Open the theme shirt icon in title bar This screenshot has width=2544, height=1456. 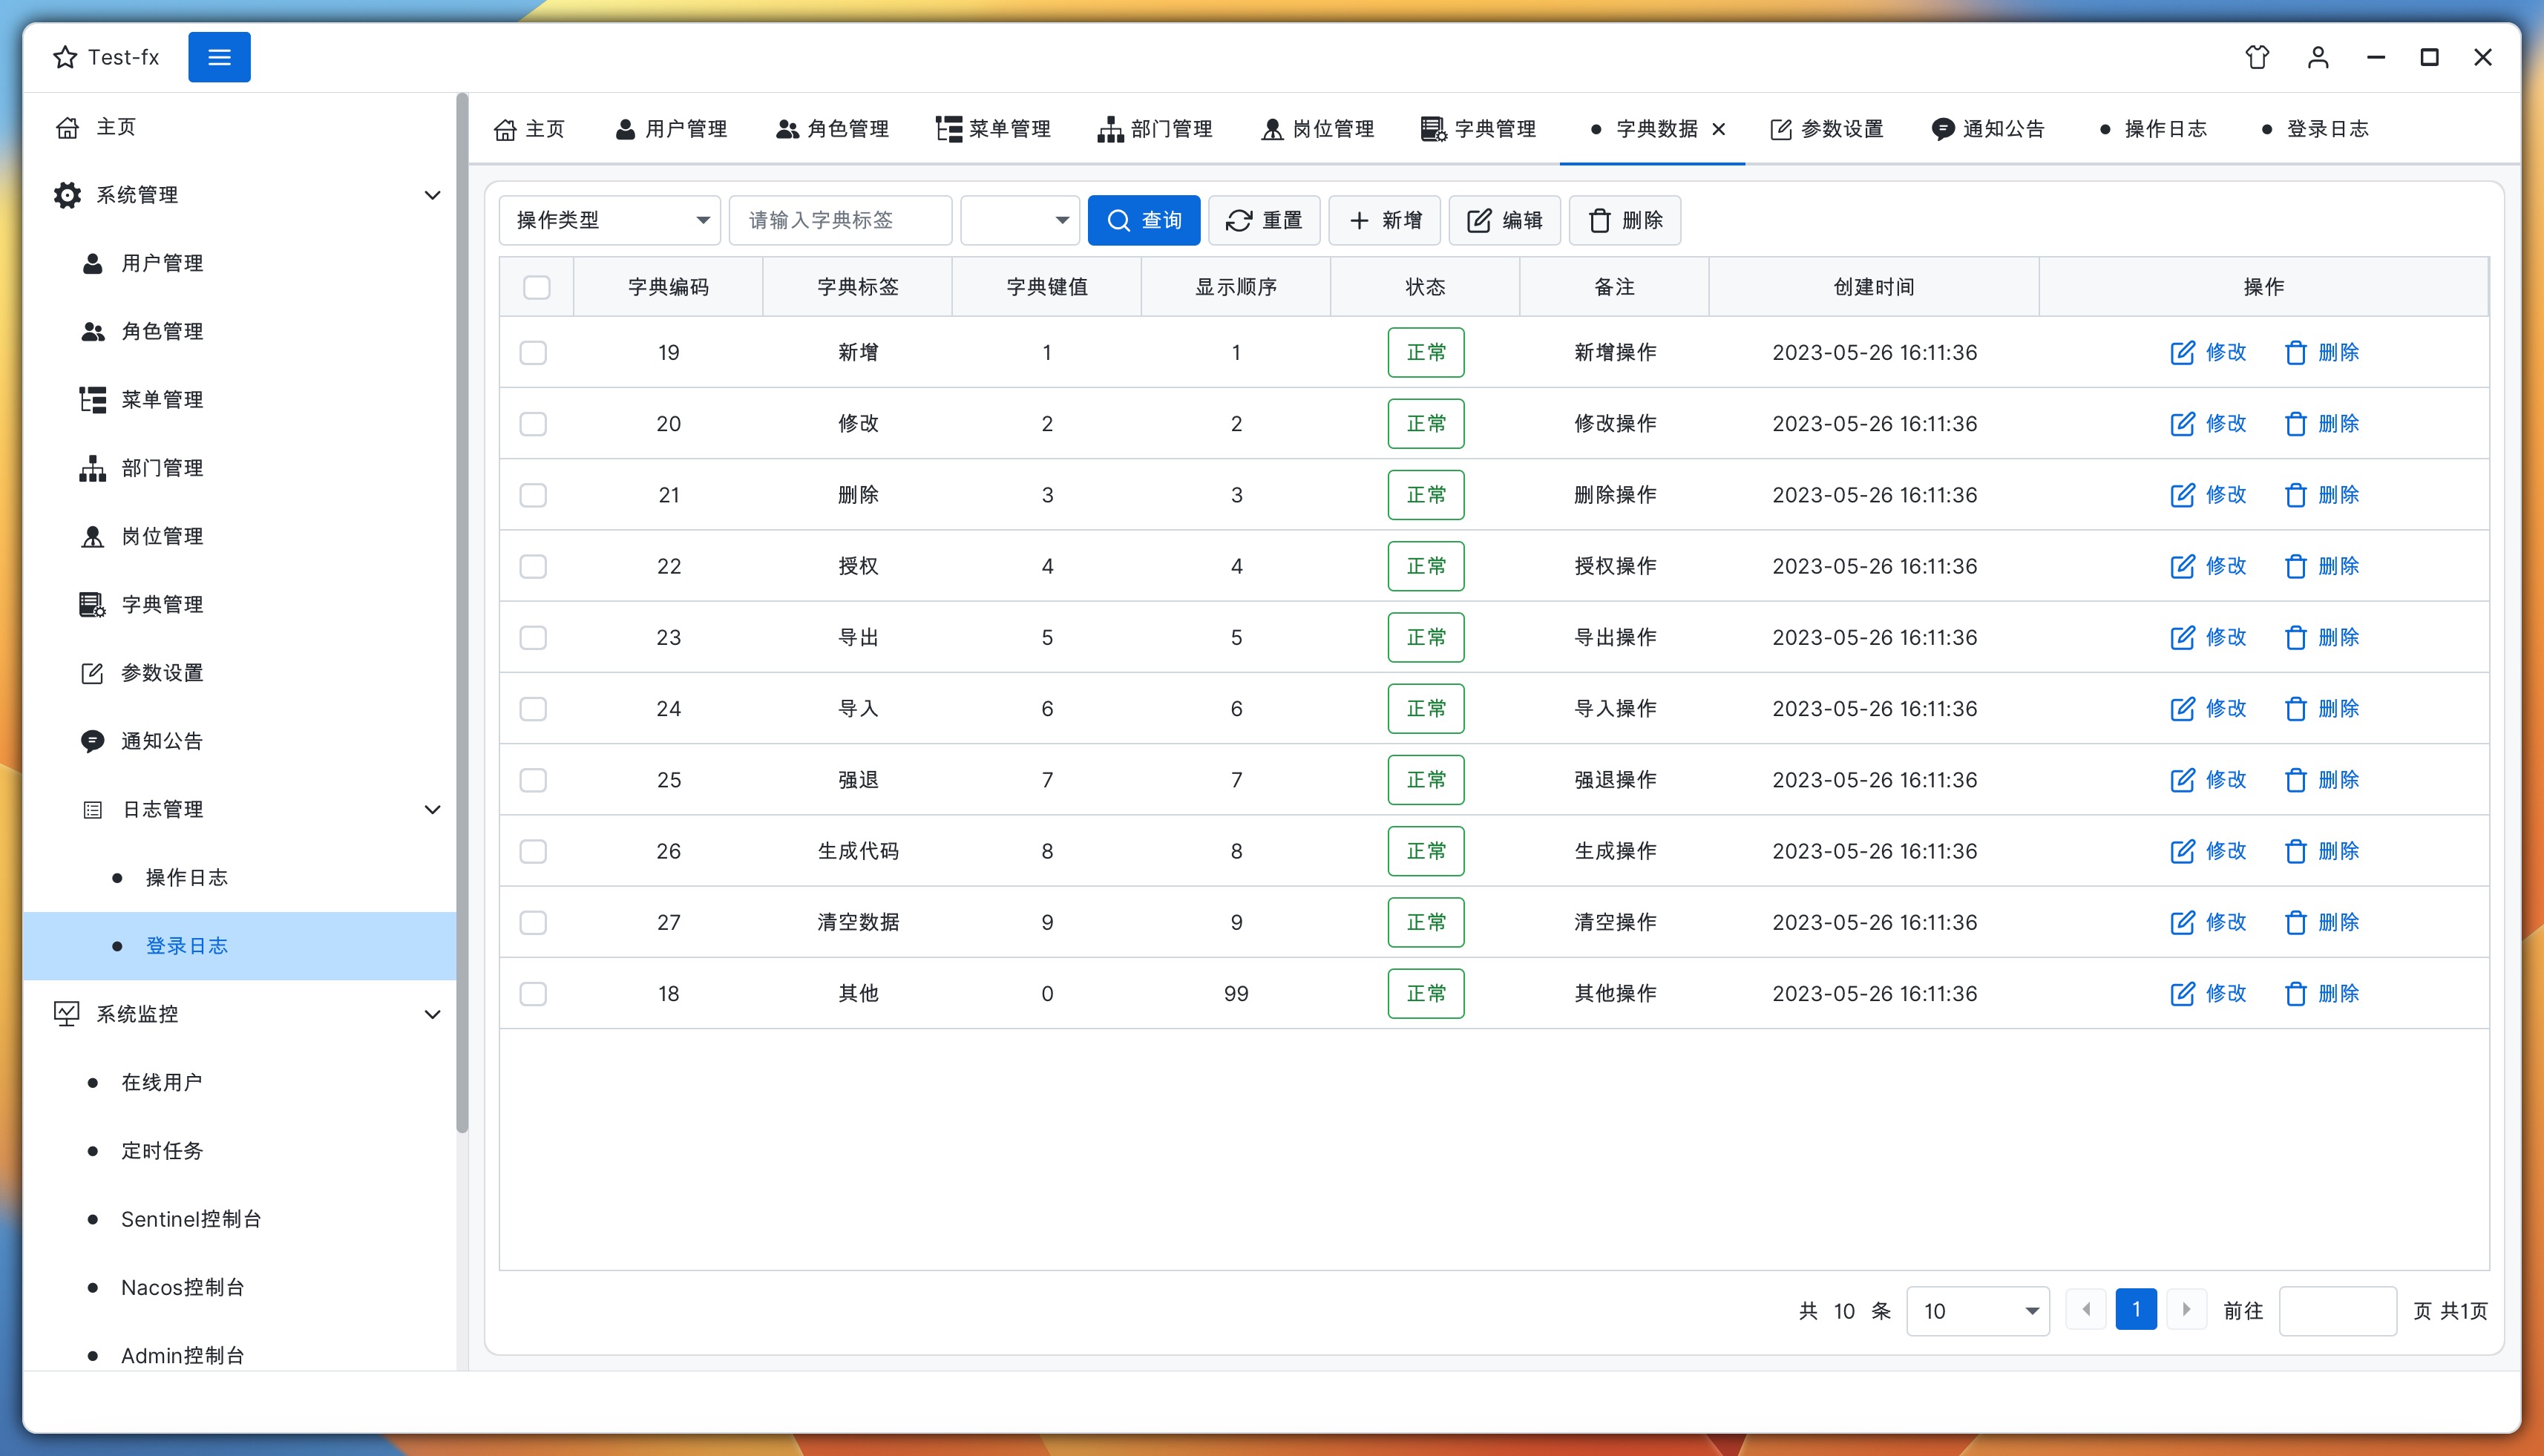[2257, 57]
